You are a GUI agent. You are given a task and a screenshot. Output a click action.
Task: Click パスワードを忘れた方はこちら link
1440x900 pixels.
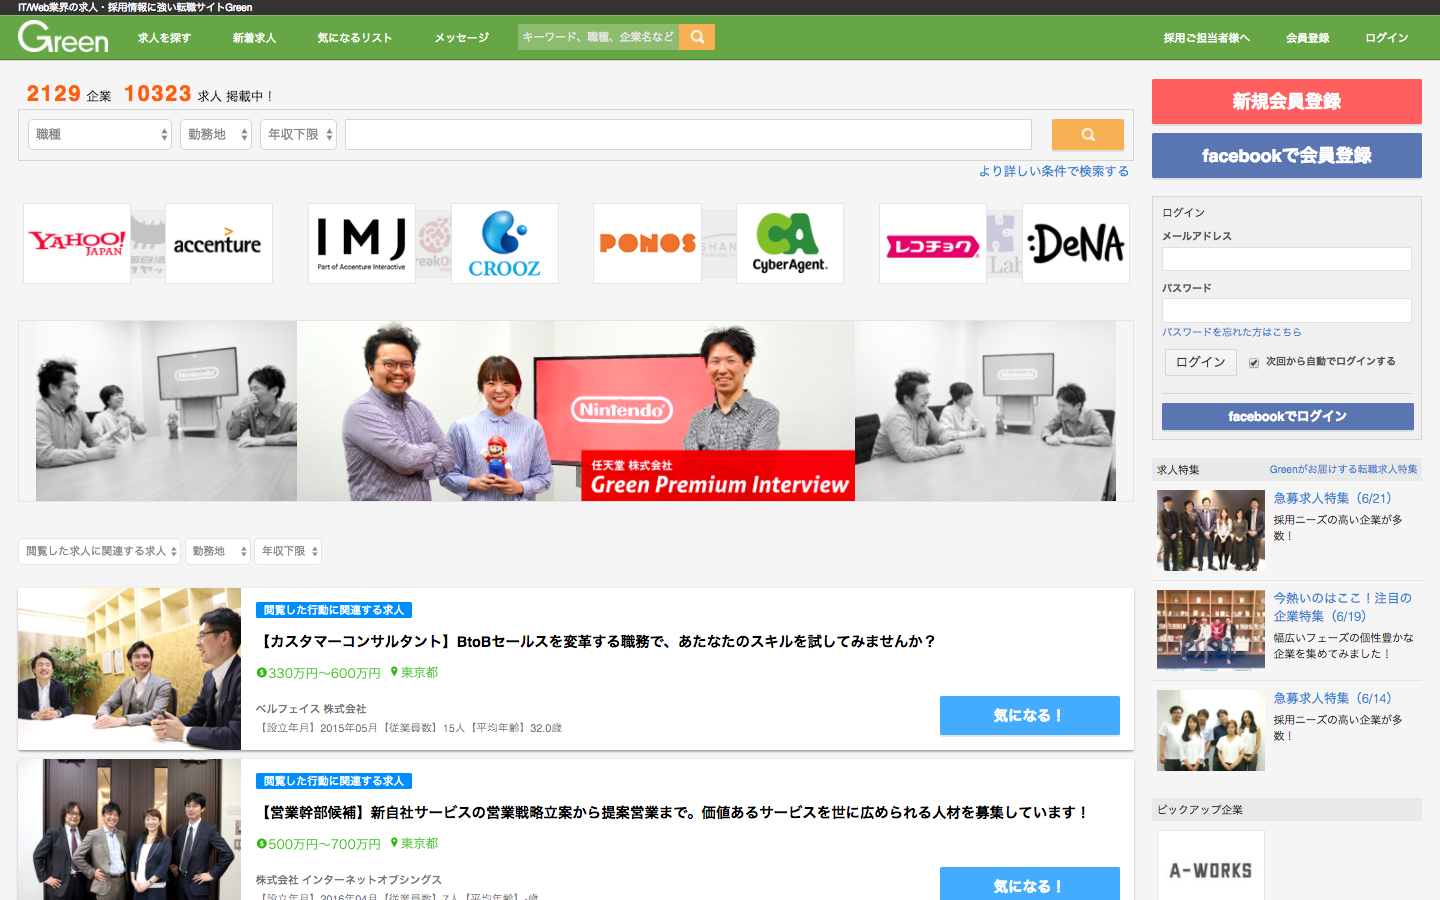(1231, 332)
